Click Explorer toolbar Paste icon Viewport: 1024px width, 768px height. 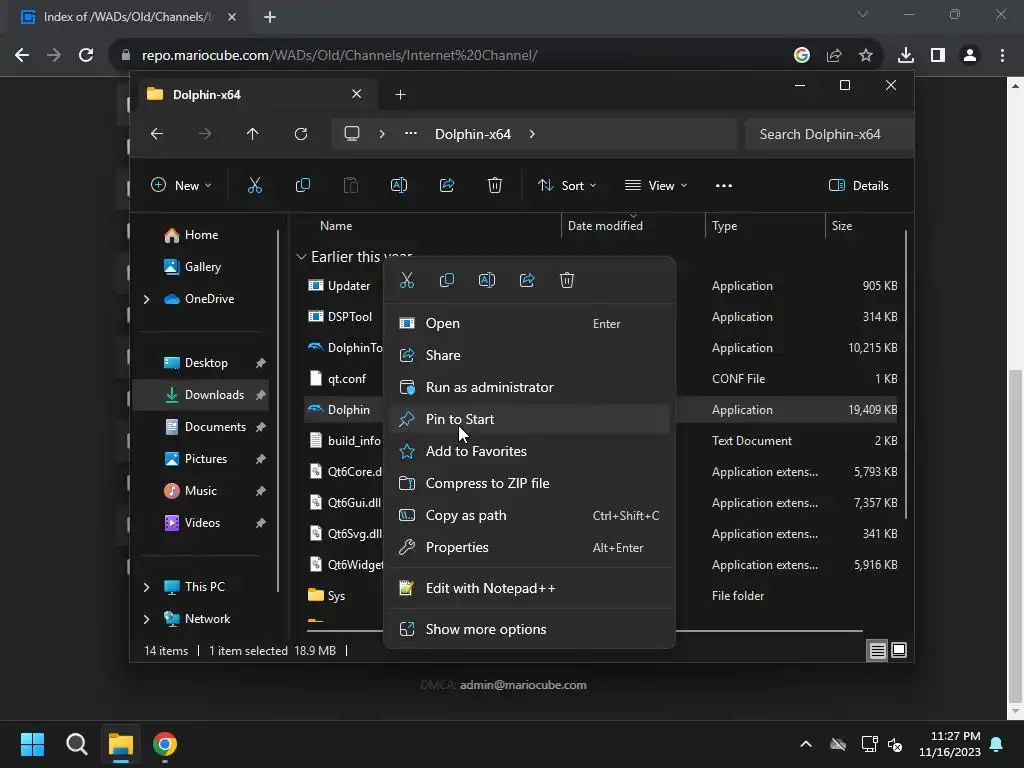point(351,185)
